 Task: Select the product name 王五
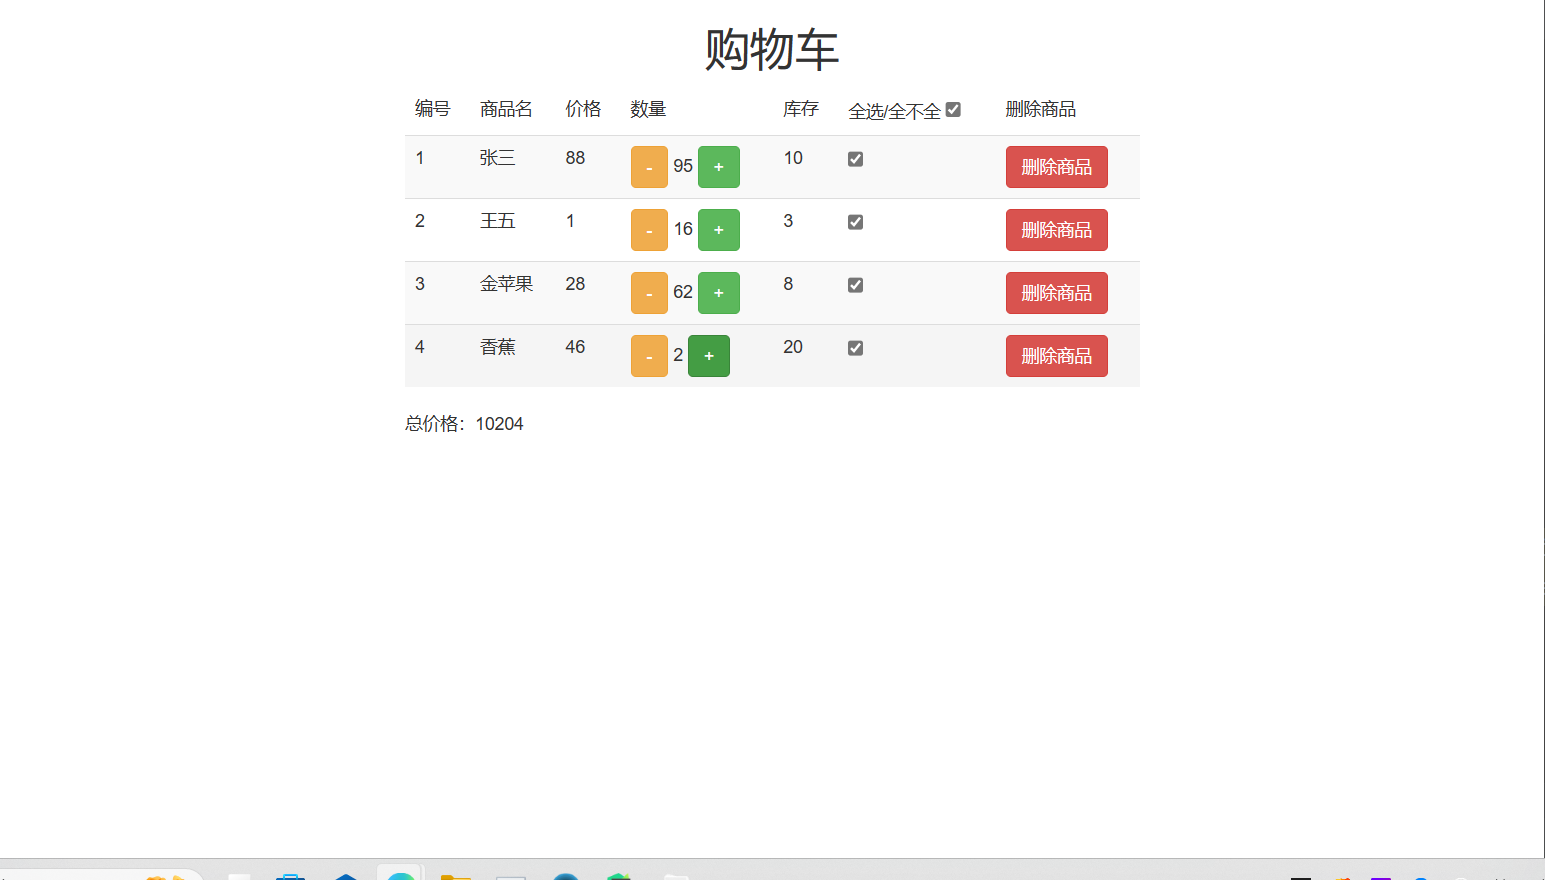[497, 221]
